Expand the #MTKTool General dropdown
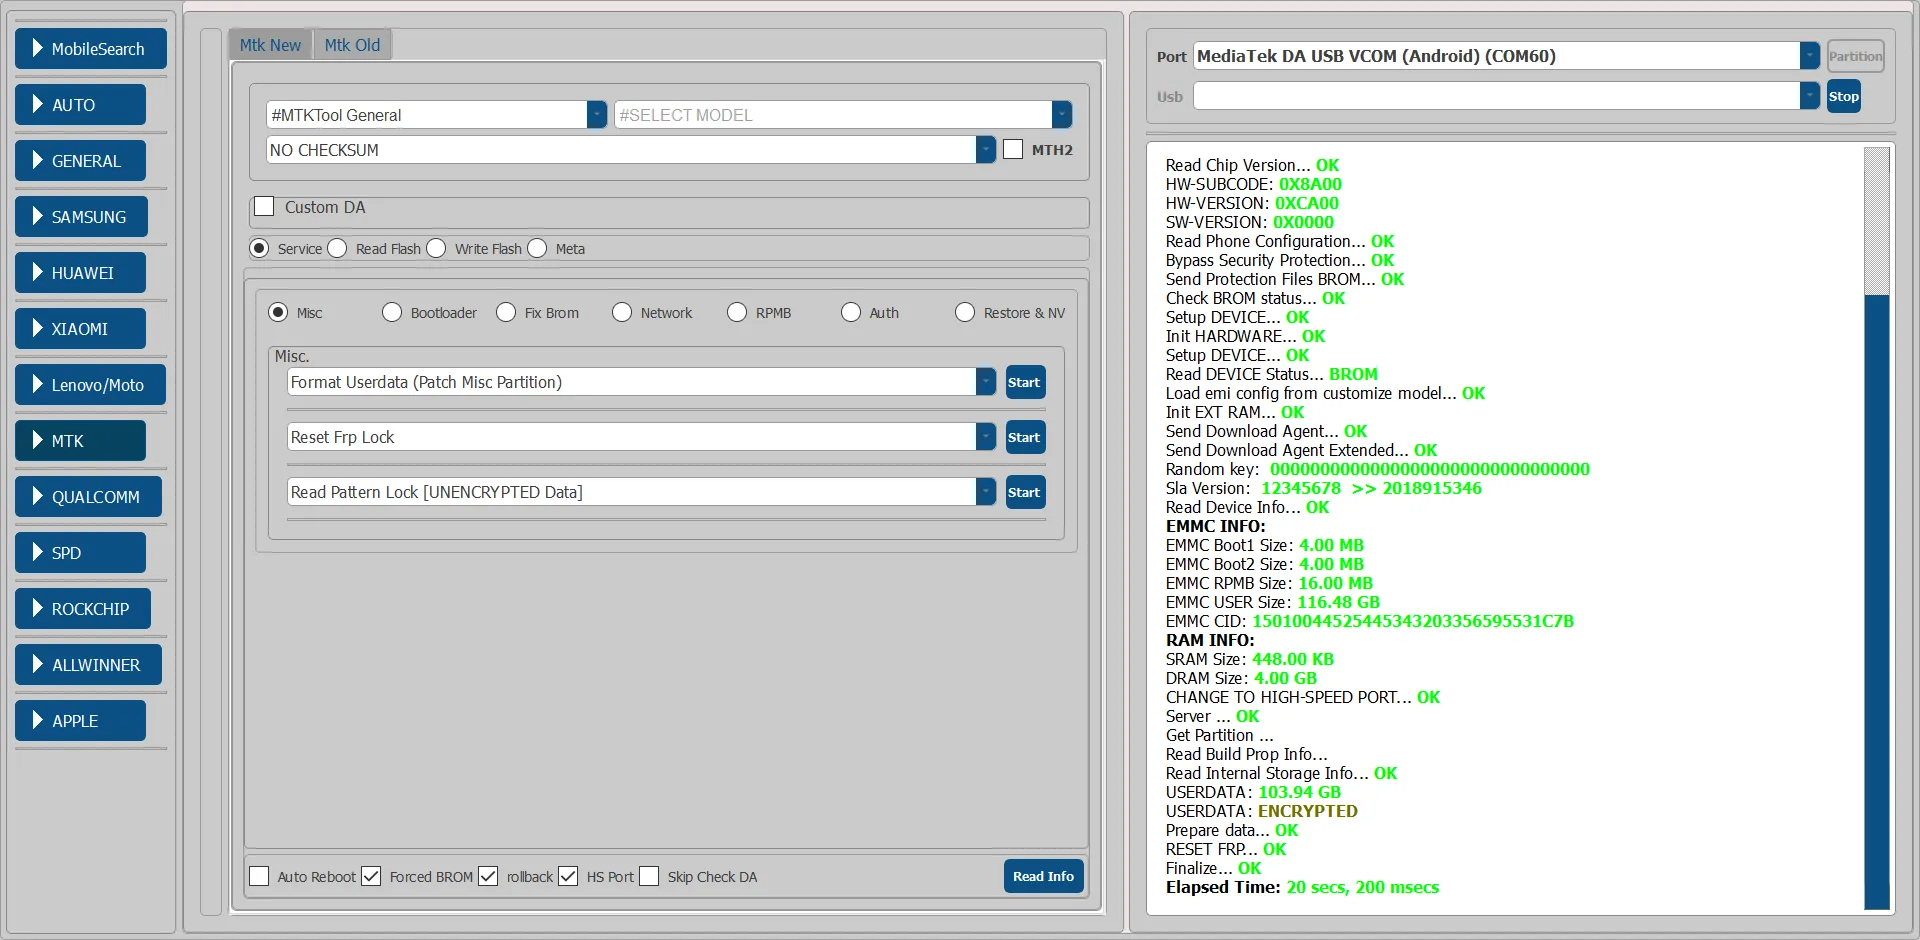This screenshot has width=1920, height=940. point(596,115)
